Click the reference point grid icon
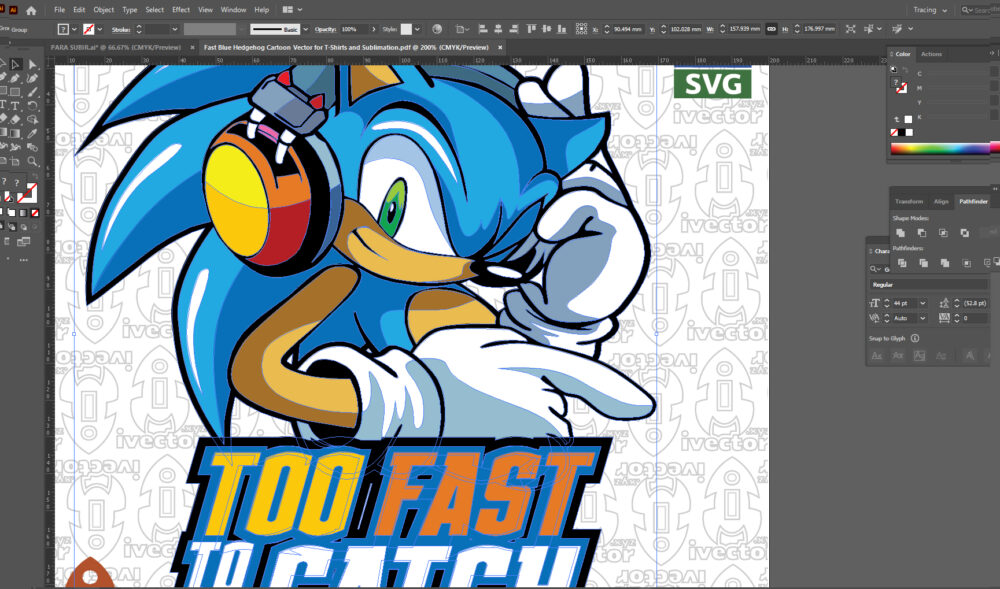 581,29
